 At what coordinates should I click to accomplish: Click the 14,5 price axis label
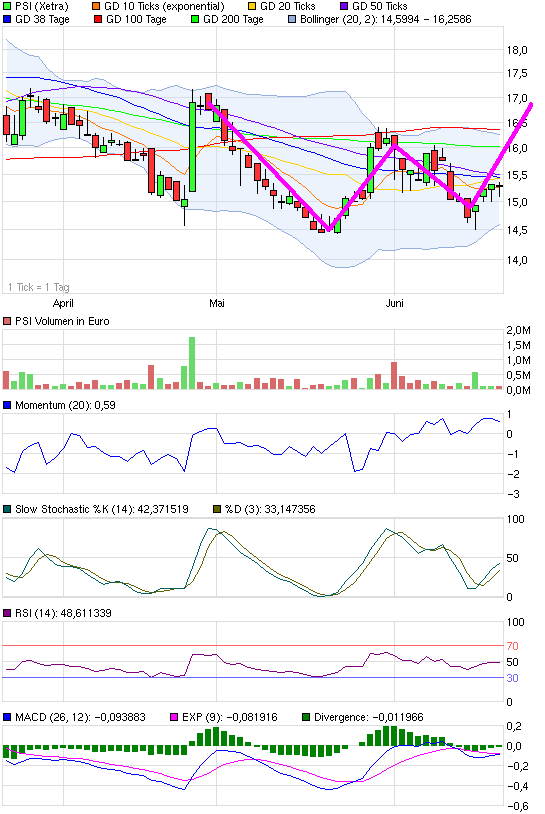(517, 230)
